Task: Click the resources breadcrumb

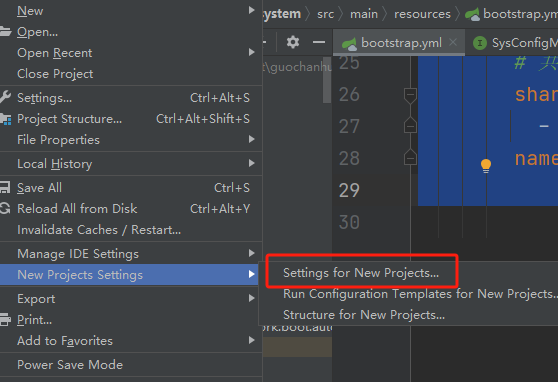Action: click(x=422, y=14)
